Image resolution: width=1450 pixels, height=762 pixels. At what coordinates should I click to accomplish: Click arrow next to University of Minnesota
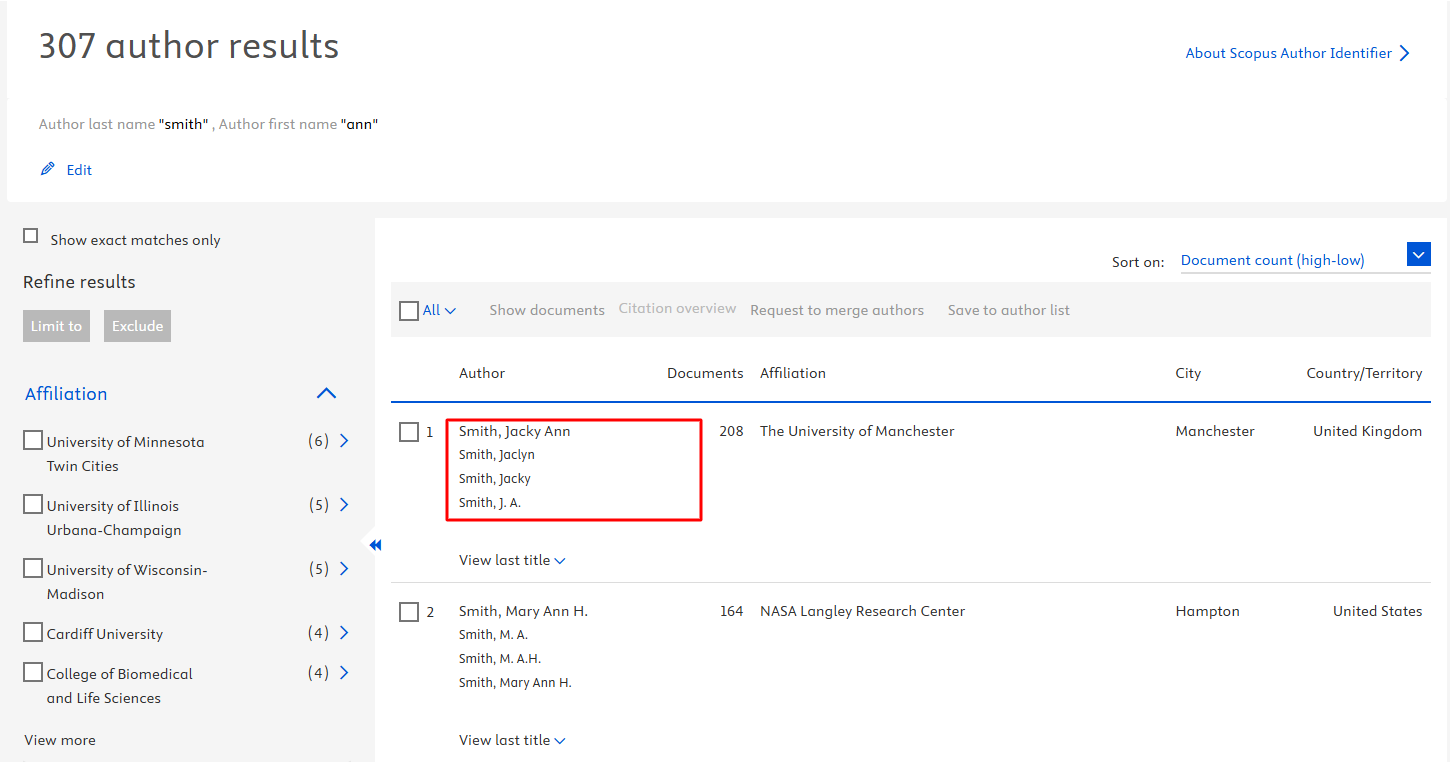pyautogui.click(x=344, y=441)
